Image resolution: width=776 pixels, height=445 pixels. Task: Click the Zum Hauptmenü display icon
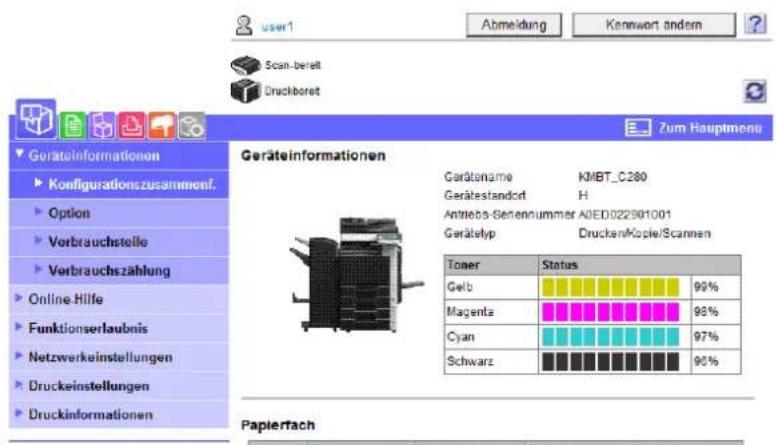[x=637, y=128]
